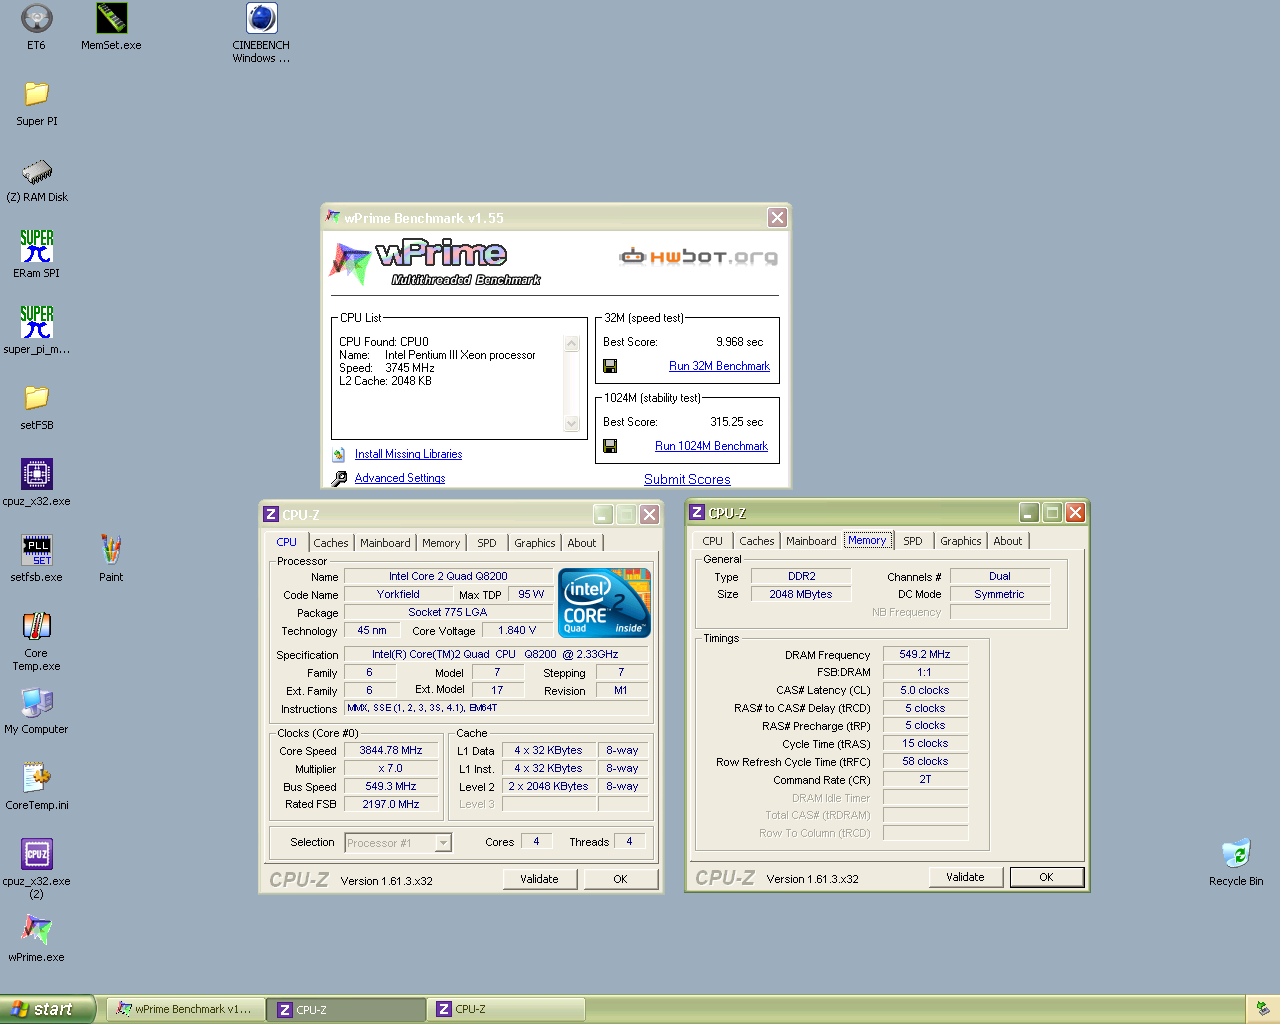This screenshot has width=1280, height=1024.
Task: Click the system tray icon on taskbar
Action: click(x=1262, y=1009)
